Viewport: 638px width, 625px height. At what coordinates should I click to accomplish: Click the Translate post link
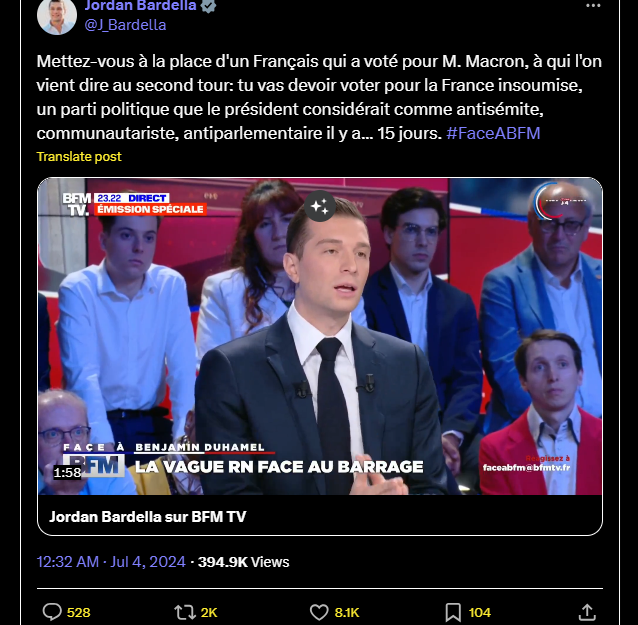point(79,156)
